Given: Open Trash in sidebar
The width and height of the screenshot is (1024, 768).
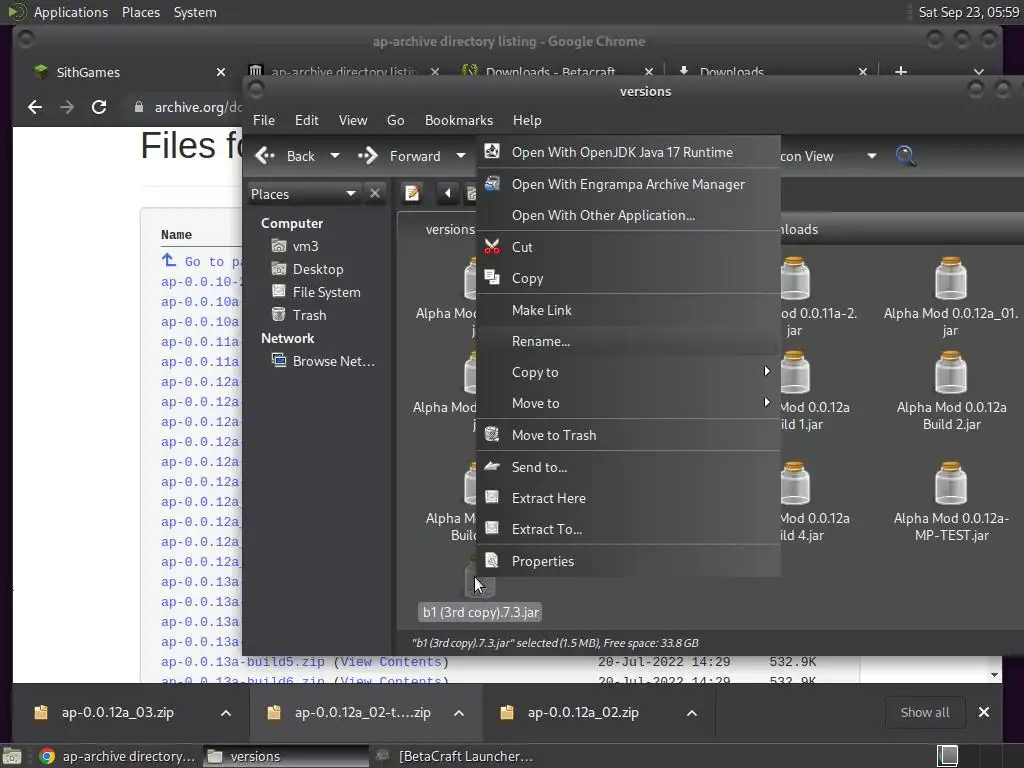Looking at the screenshot, I should tap(309, 315).
